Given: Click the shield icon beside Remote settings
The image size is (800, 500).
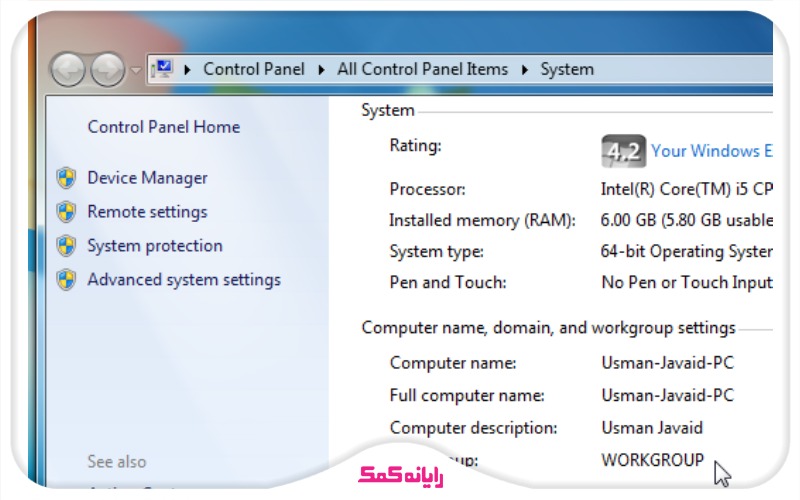Looking at the screenshot, I should (66, 212).
